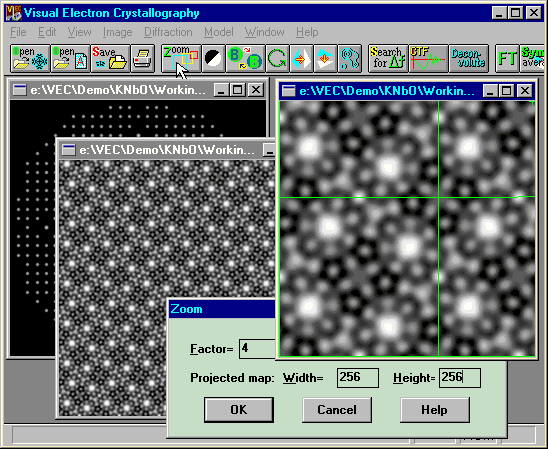Screen dimensions: 548x449
Task: Click the Deconvolute toolbar button
Action: [x=468, y=58]
